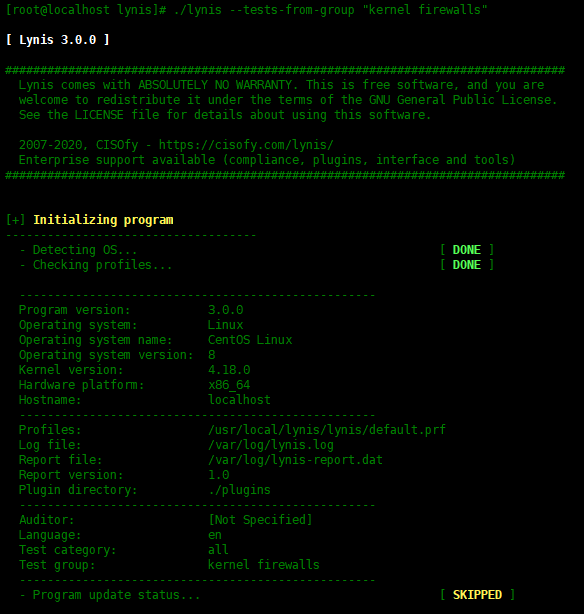This screenshot has width=584, height=614.
Task: Click the Test group value kernel firewalls
Action: 264,565
